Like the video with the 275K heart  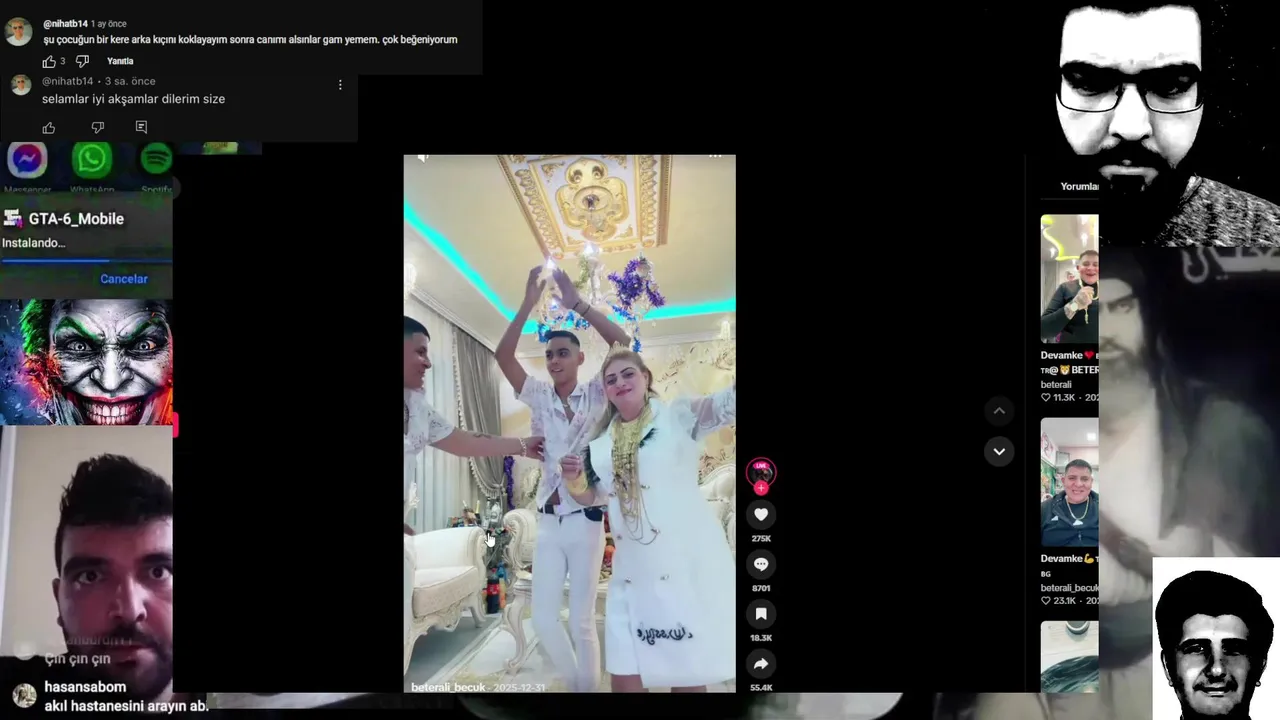pos(761,514)
